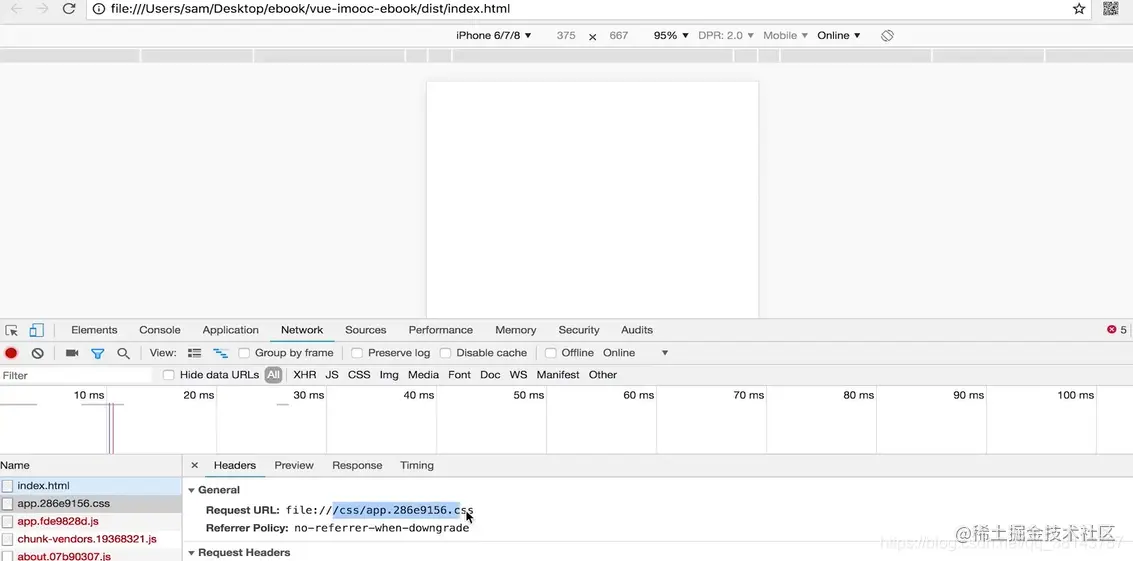Open the Mobile device type dropdown
Image resolution: width=1133 pixels, height=561 pixels.
point(785,35)
